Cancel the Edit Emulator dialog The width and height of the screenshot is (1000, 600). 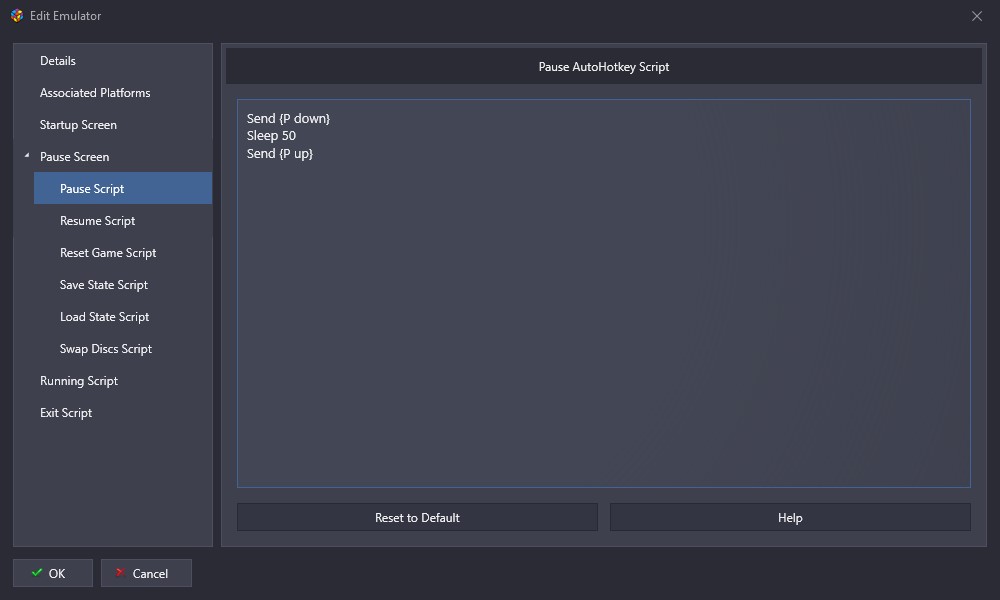(146, 573)
